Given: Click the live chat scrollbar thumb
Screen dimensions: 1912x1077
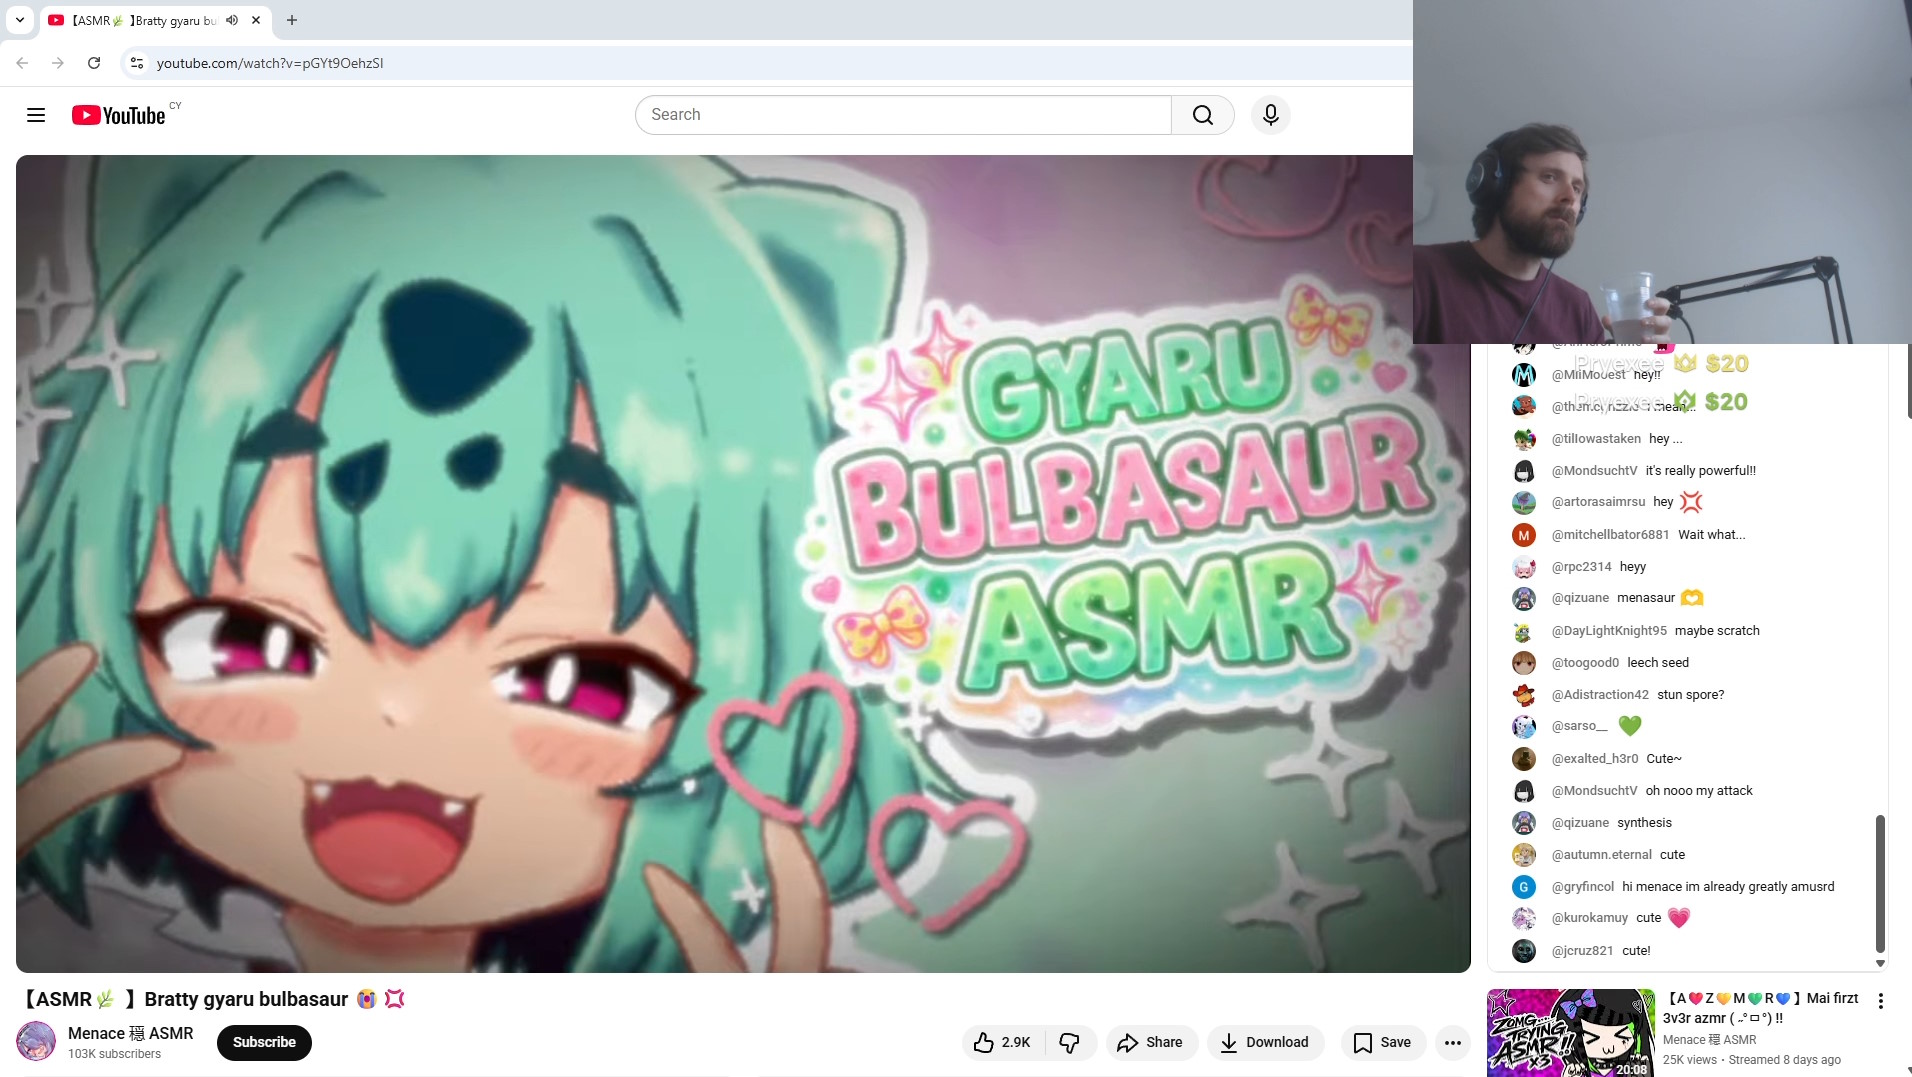Looking at the screenshot, I should (x=1880, y=883).
